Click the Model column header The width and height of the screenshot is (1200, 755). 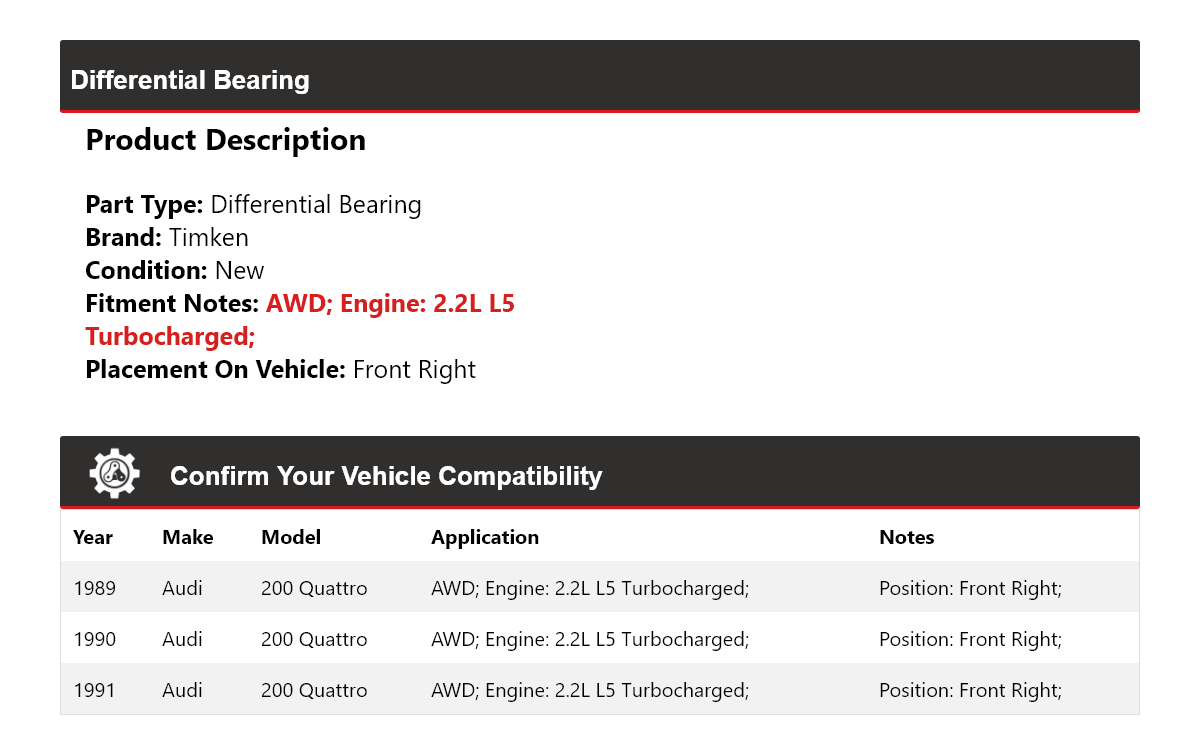point(291,537)
